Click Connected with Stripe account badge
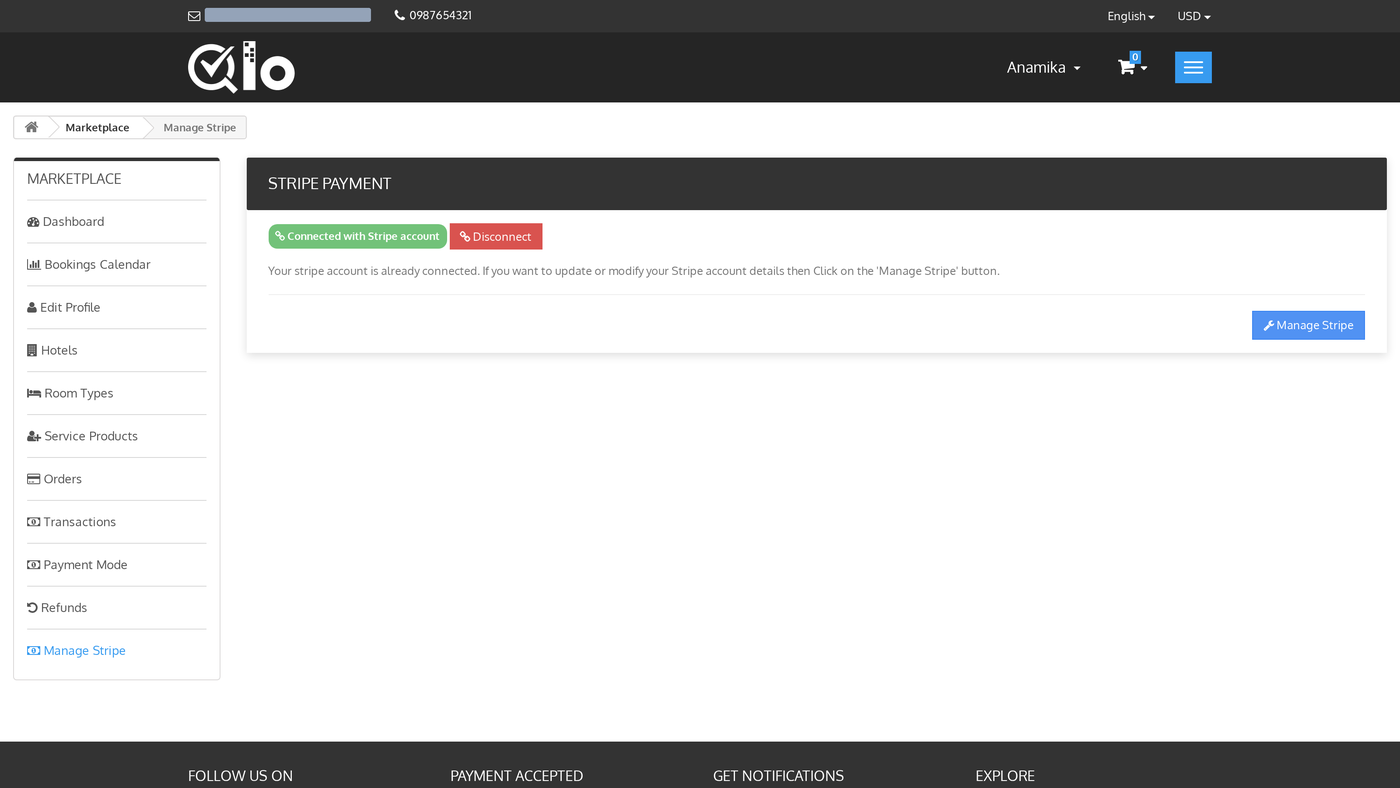 point(357,237)
